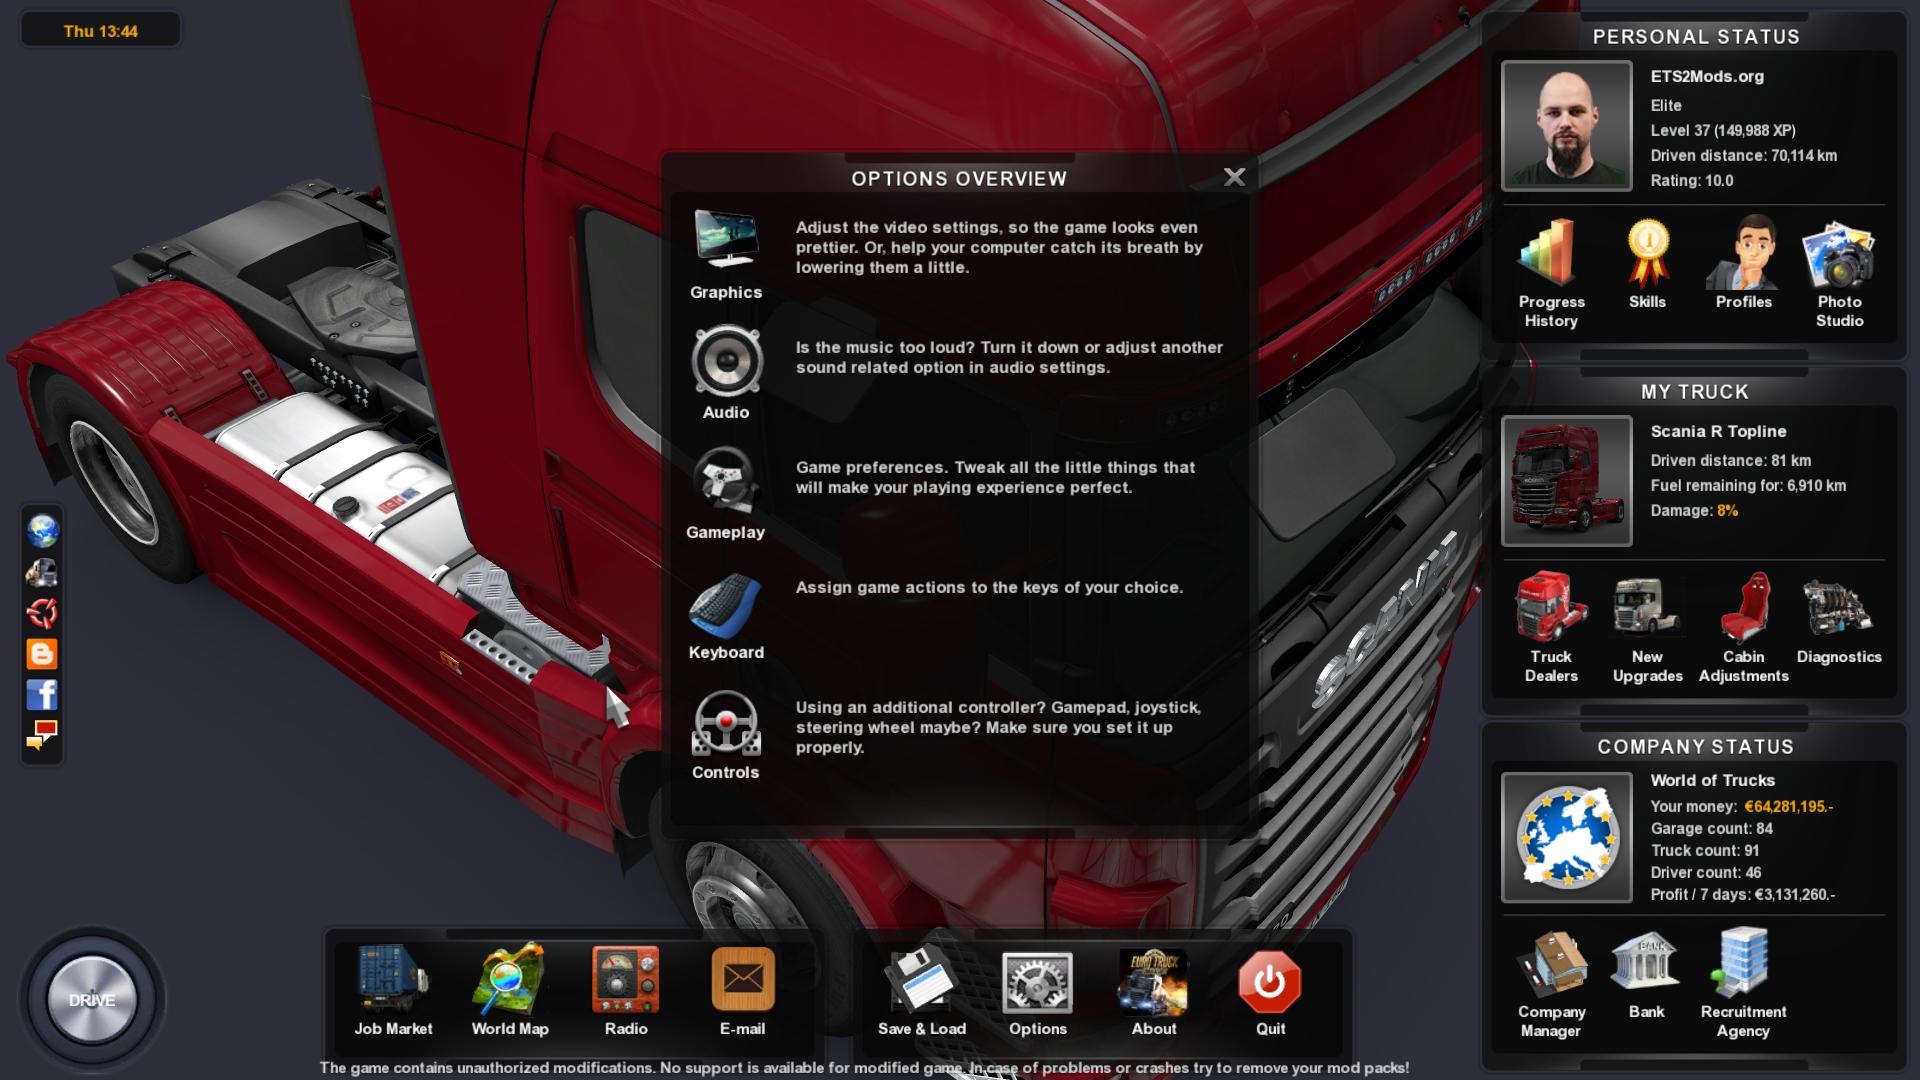Open Cabin Adjustments red seat icon
This screenshot has width=1920, height=1080.
(1743, 607)
